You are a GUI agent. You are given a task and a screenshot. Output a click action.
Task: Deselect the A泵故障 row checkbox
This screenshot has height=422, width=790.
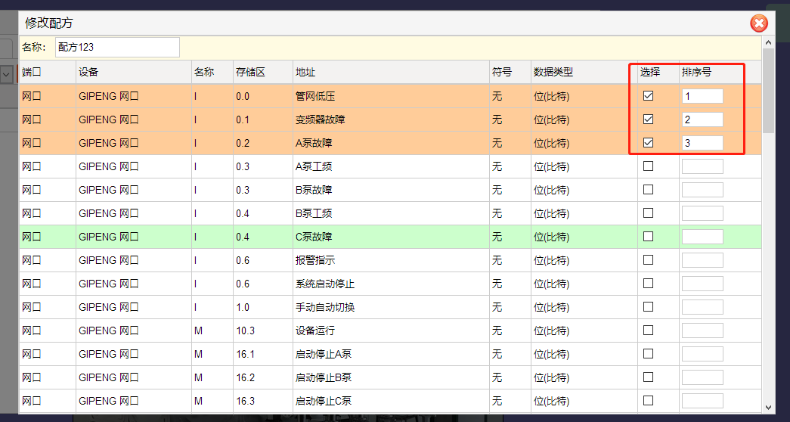(x=648, y=143)
